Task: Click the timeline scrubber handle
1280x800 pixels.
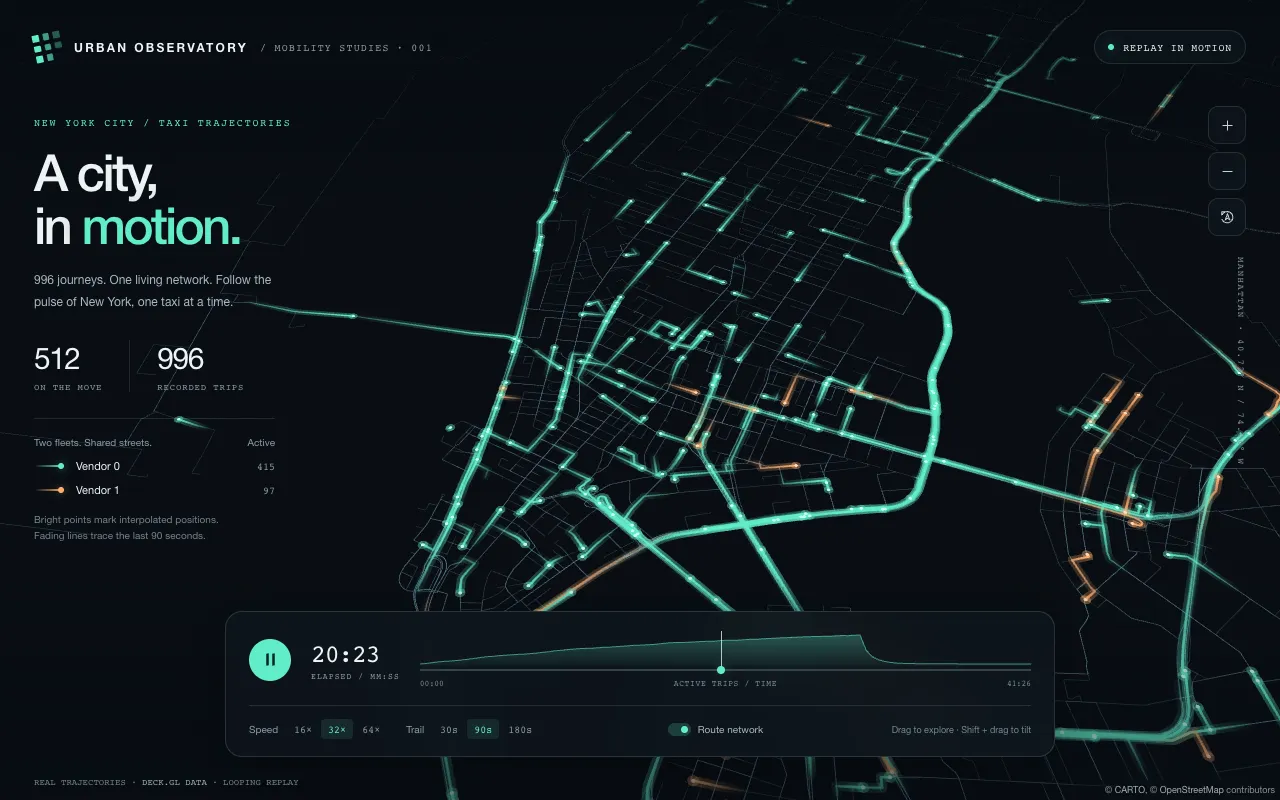Action: coord(721,669)
